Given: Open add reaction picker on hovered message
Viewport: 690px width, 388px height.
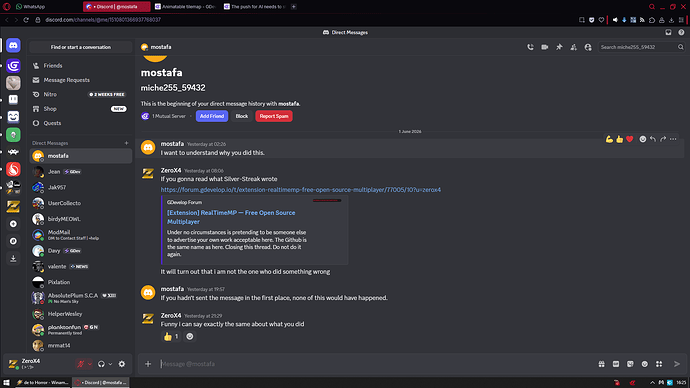Looking at the screenshot, I should coord(642,139).
